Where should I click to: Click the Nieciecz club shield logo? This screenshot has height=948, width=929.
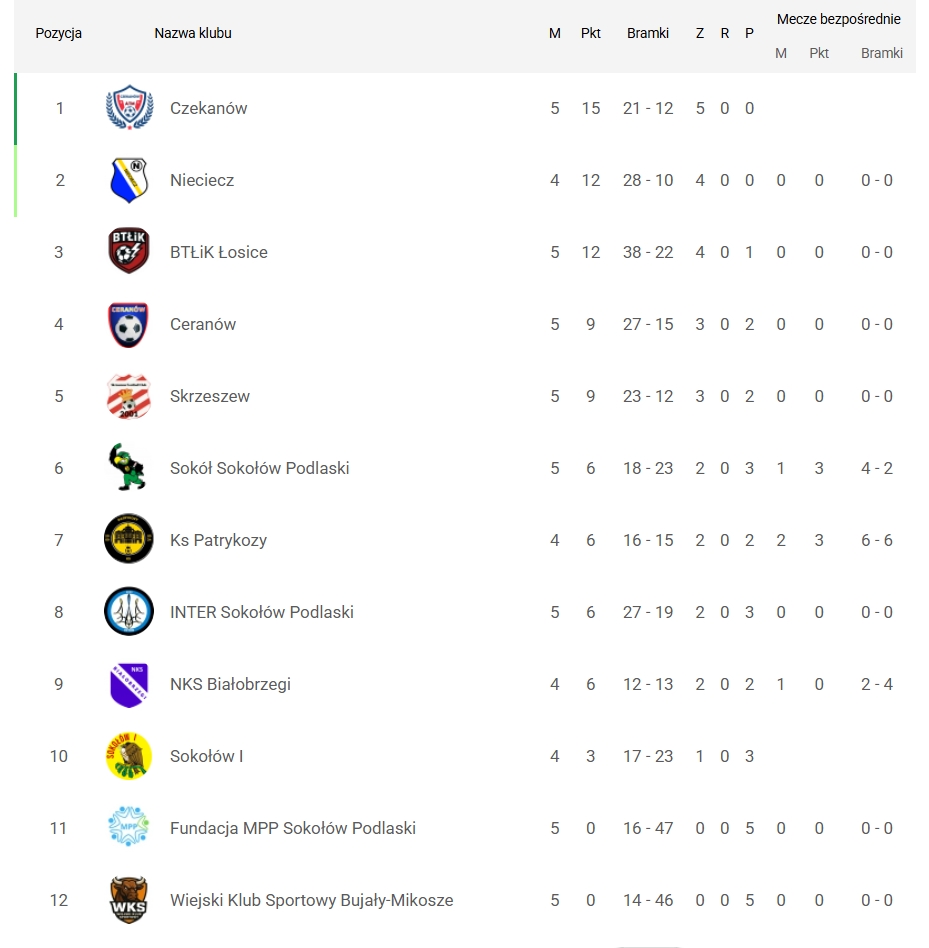click(x=129, y=180)
